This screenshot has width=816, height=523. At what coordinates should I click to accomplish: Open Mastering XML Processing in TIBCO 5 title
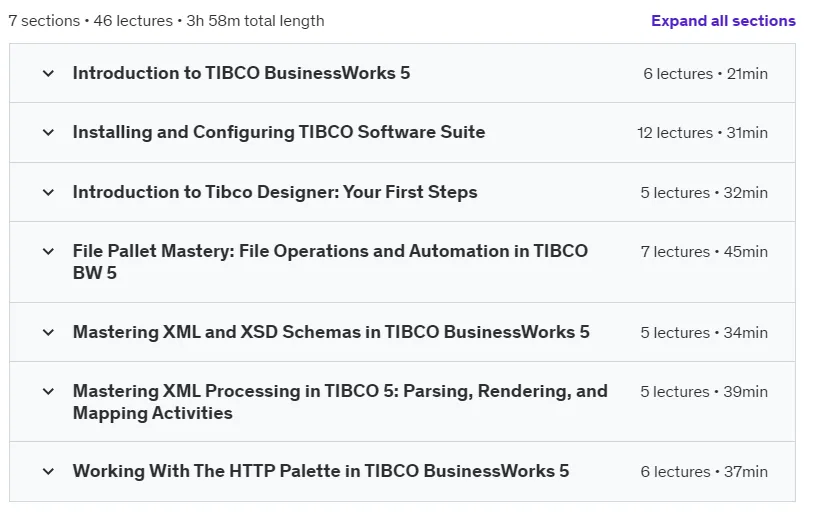click(x=340, y=402)
